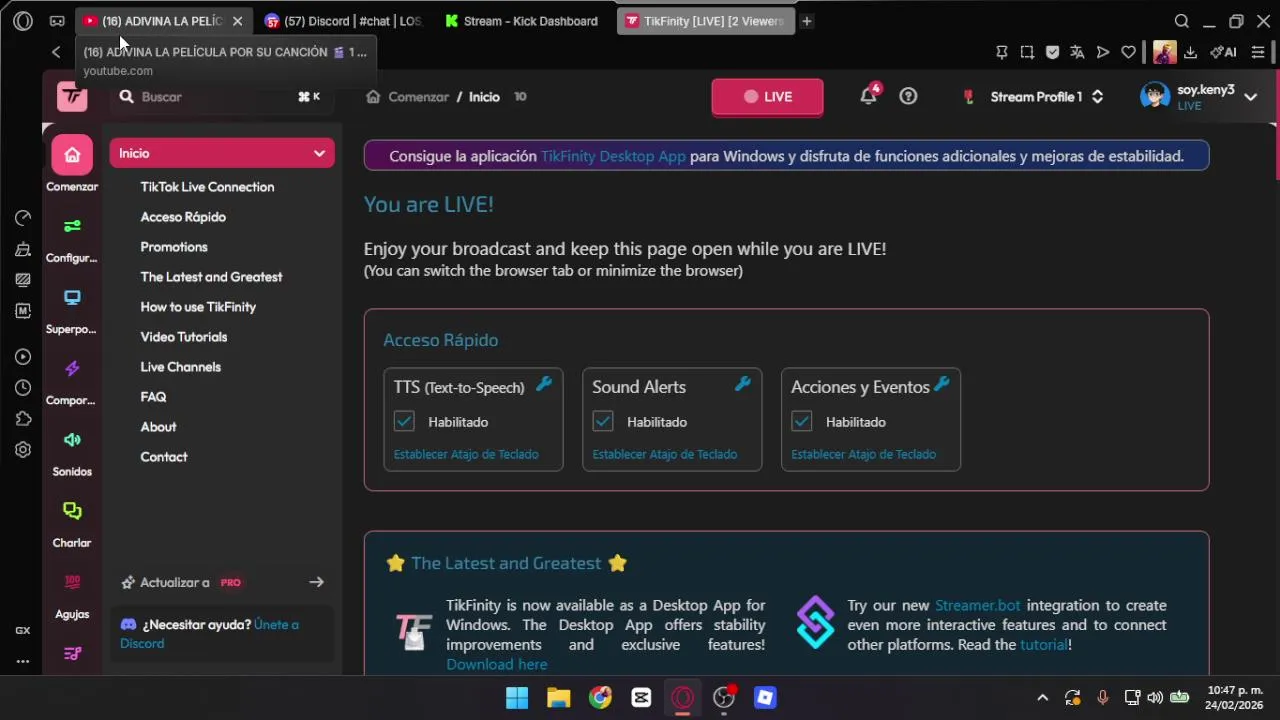
Task: Open the music playlist icon at sidebar bottom
Action: [72, 653]
